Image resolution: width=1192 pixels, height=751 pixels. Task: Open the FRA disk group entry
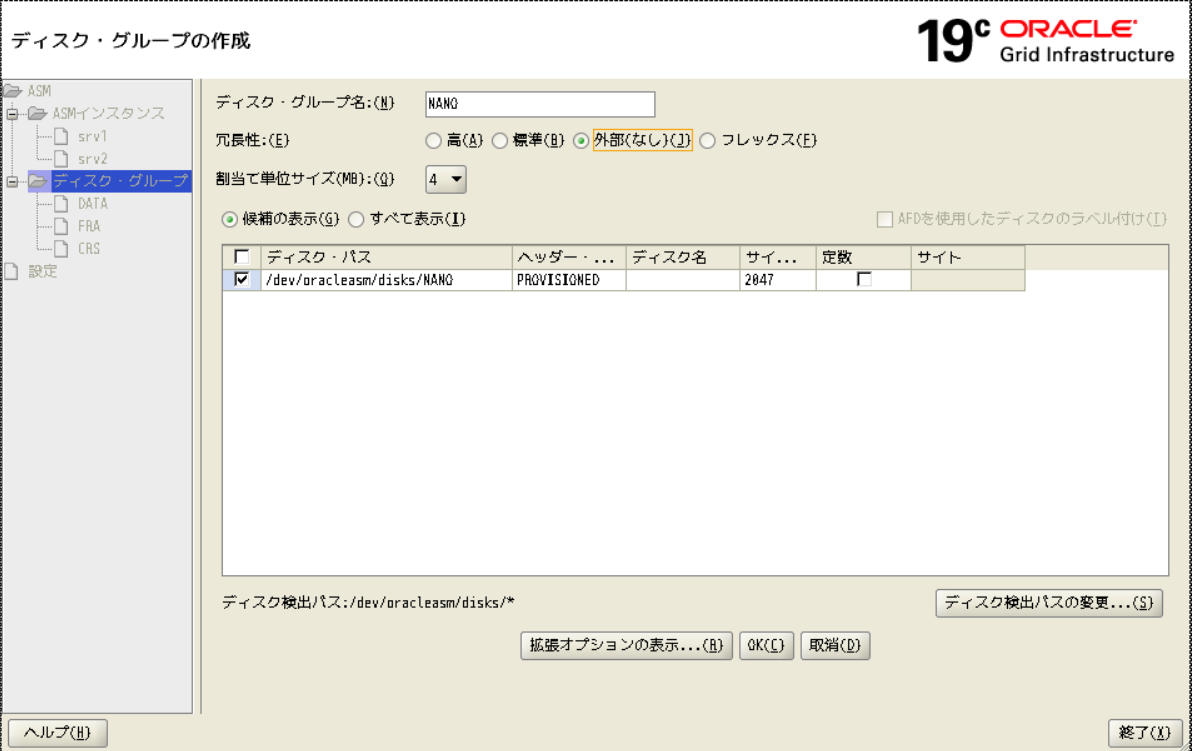tap(89, 226)
